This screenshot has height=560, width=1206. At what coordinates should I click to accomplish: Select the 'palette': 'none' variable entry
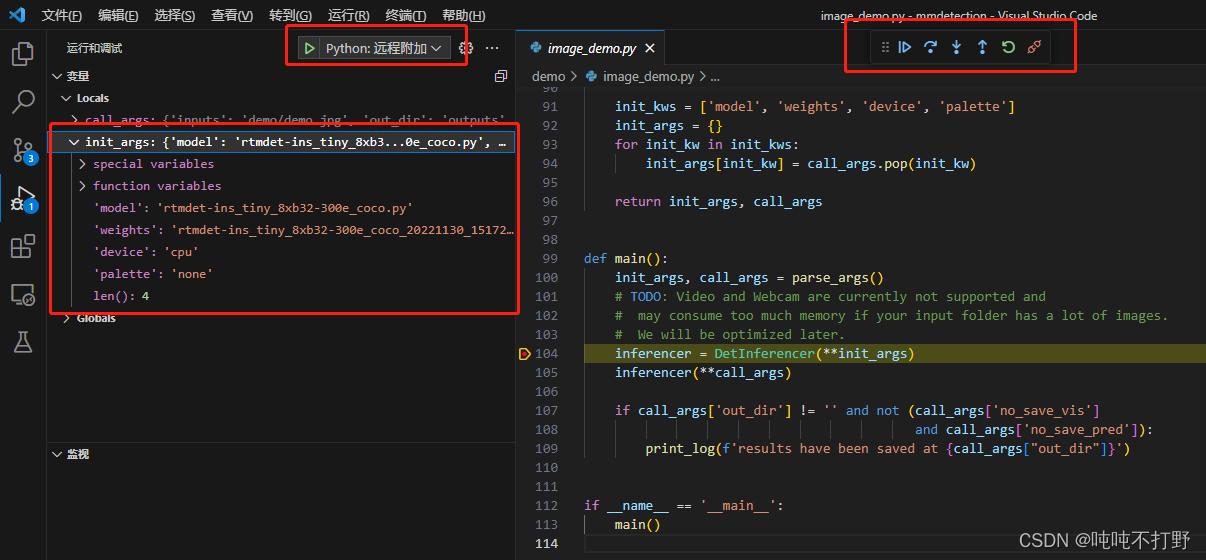(x=282, y=274)
